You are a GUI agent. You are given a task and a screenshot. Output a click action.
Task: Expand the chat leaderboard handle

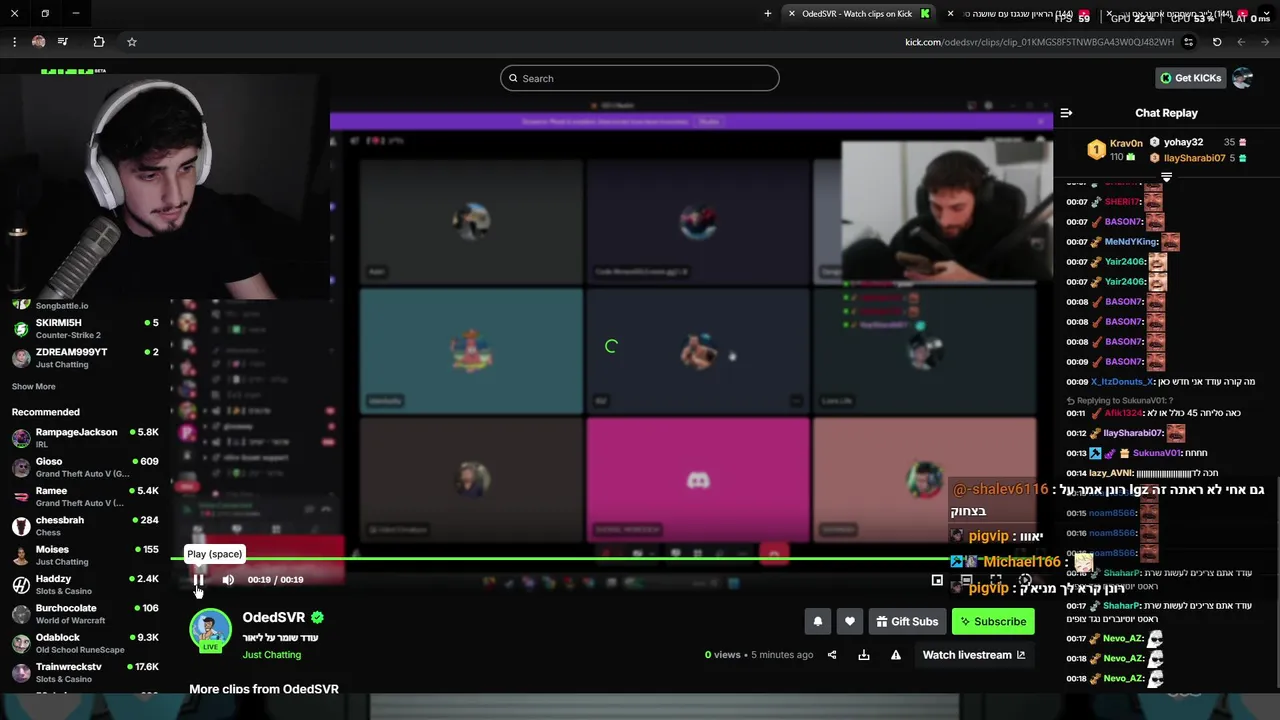1166,177
